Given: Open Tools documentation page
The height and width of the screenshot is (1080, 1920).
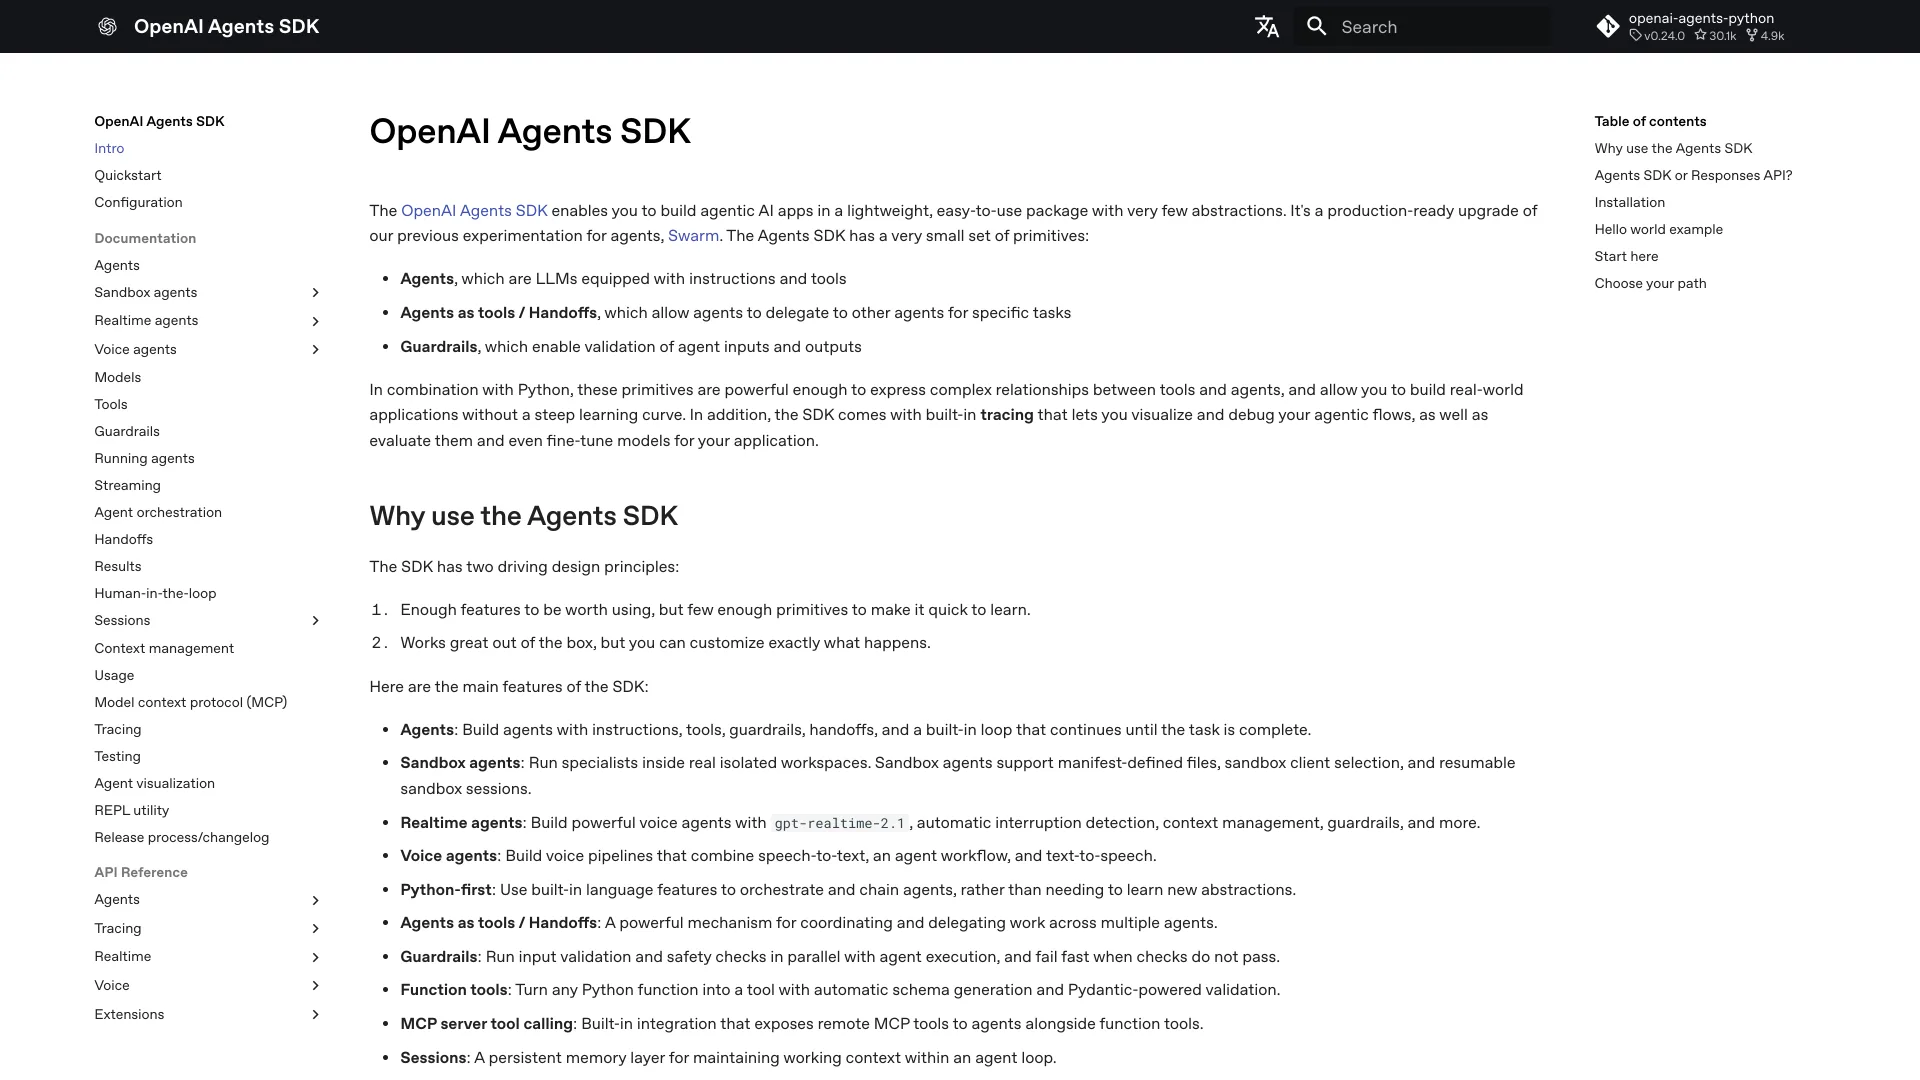Looking at the screenshot, I should pos(111,404).
